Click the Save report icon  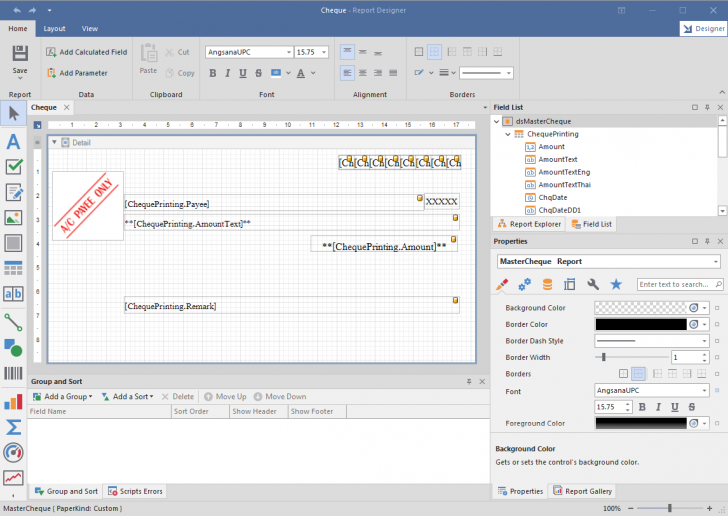click(20, 55)
